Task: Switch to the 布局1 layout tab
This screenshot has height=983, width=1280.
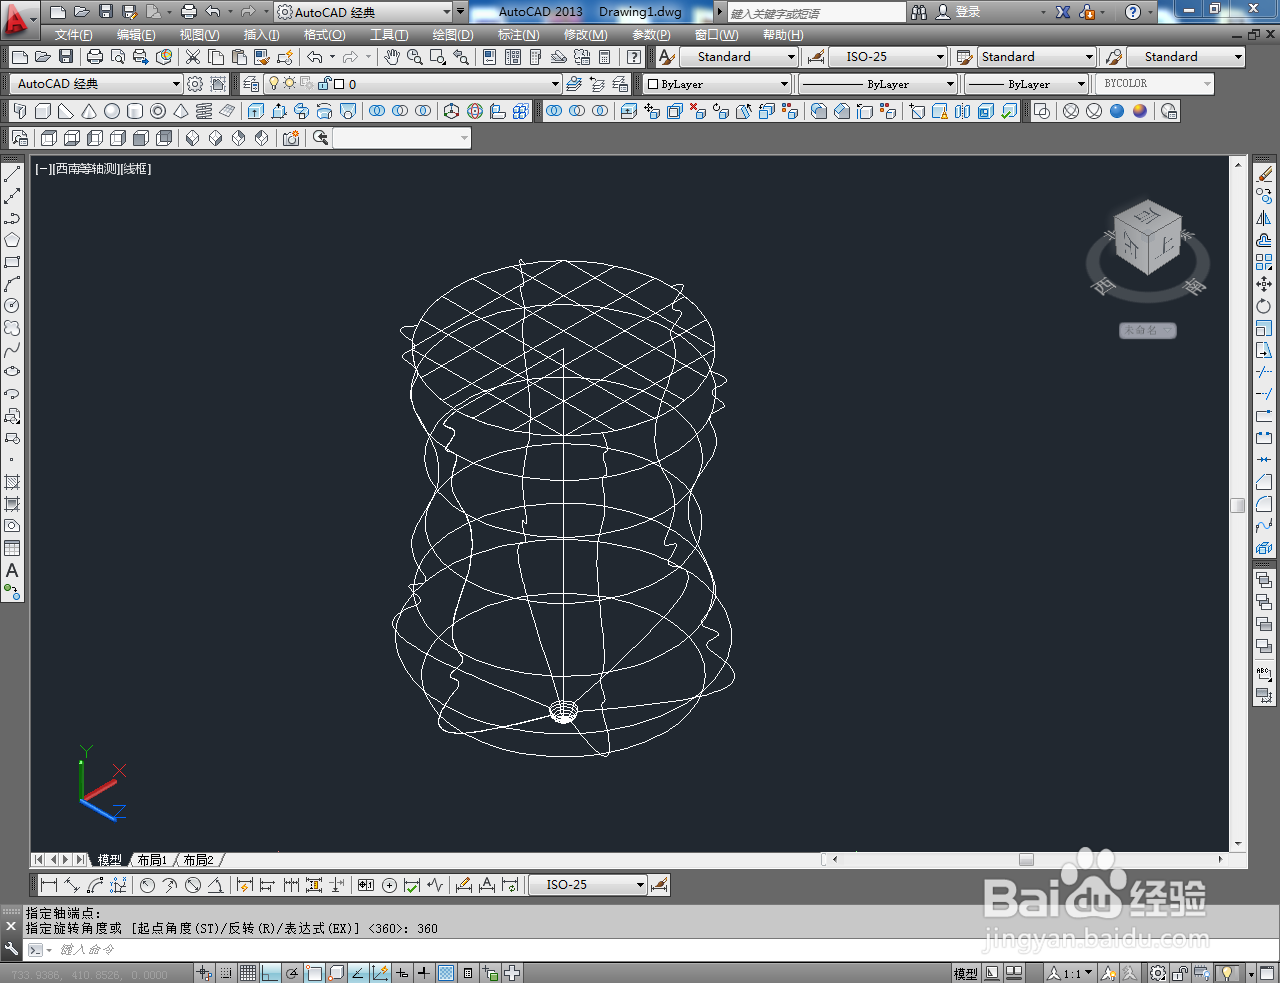Action: (x=152, y=860)
